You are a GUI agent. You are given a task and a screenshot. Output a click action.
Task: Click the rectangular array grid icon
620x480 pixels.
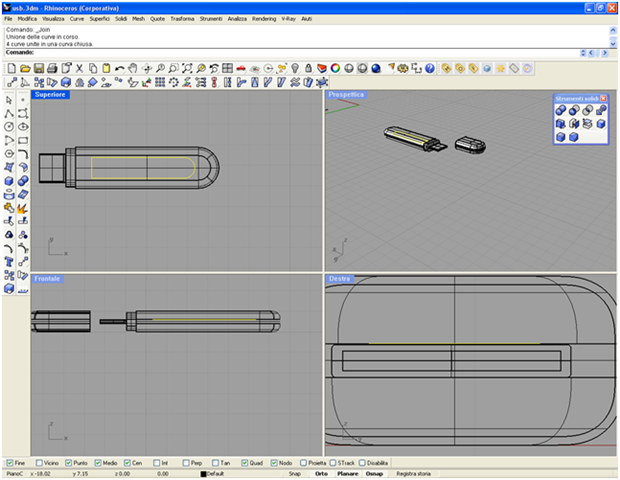tap(160, 82)
